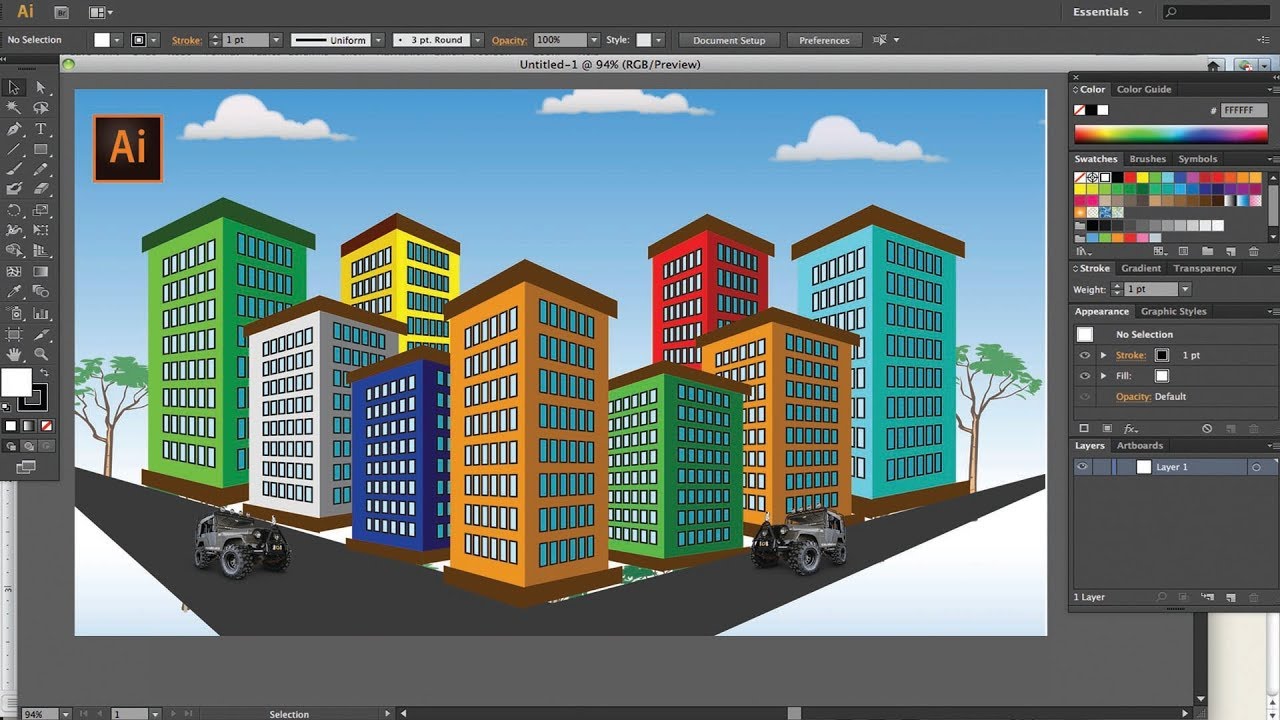Switch to the Artboards tab
The image size is (1280, 720).
1140,446
